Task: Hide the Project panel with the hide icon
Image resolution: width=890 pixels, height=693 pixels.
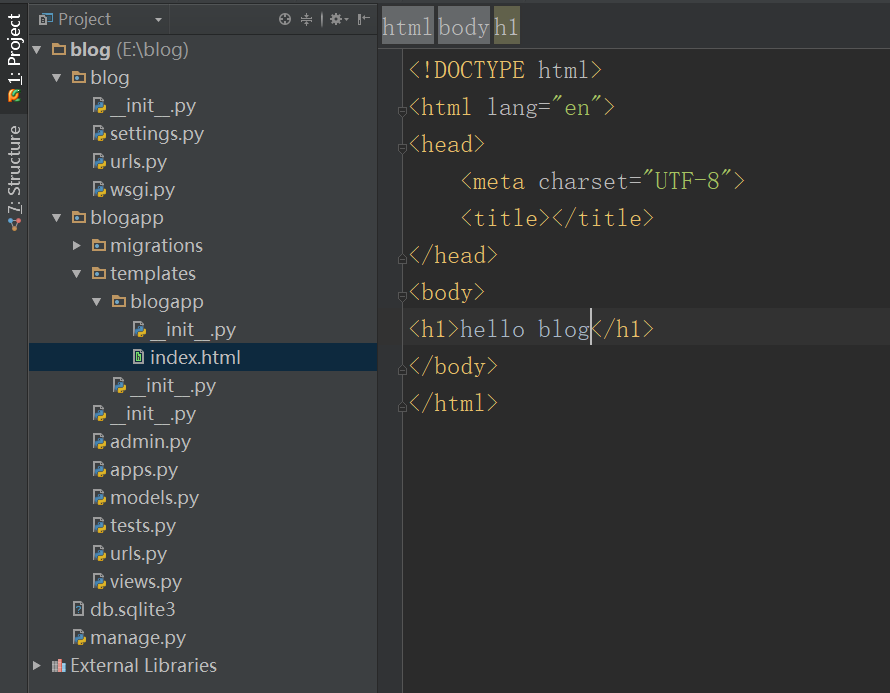Action: [364, 19]
